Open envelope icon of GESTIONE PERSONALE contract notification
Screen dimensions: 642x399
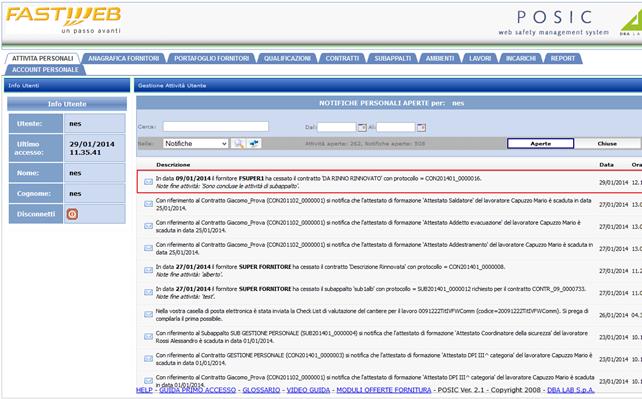click(148, 358)
